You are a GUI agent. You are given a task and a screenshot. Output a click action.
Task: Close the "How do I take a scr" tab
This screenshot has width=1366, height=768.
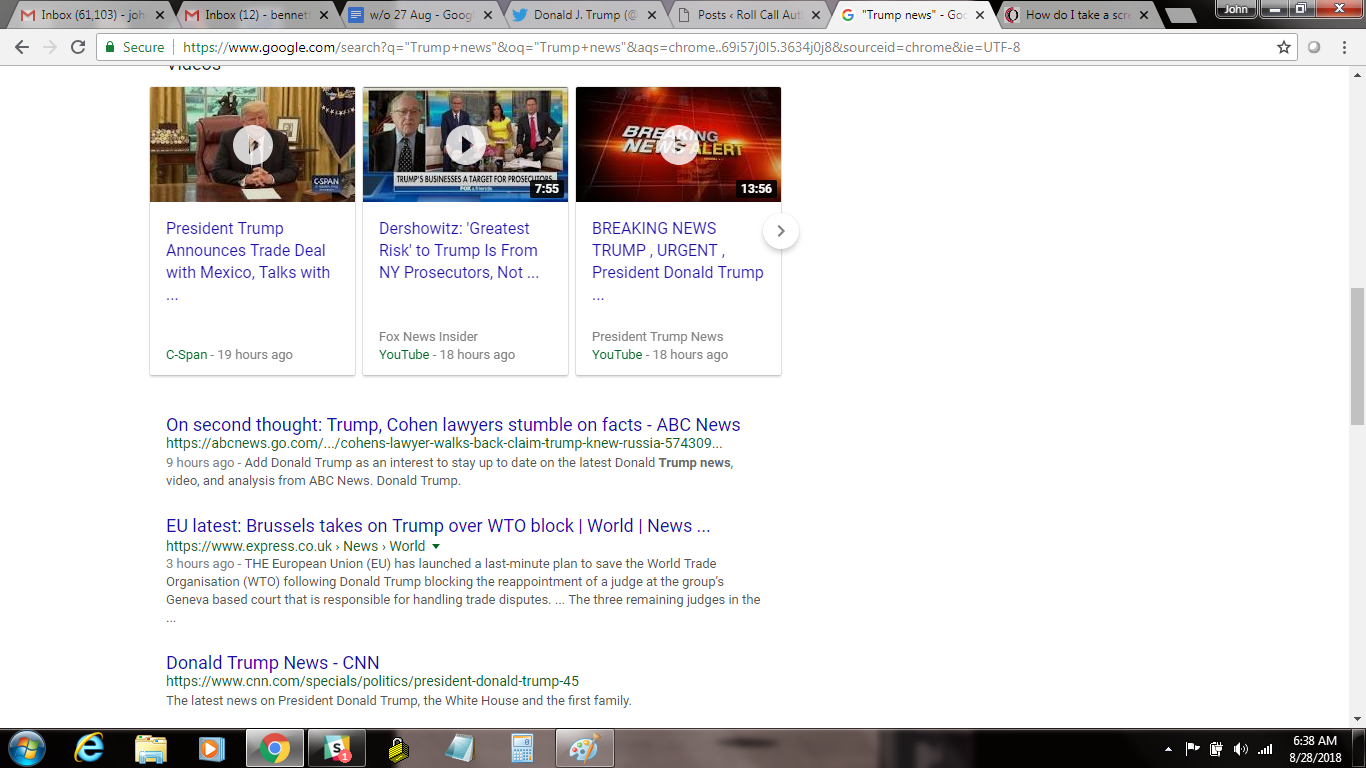1145,15
